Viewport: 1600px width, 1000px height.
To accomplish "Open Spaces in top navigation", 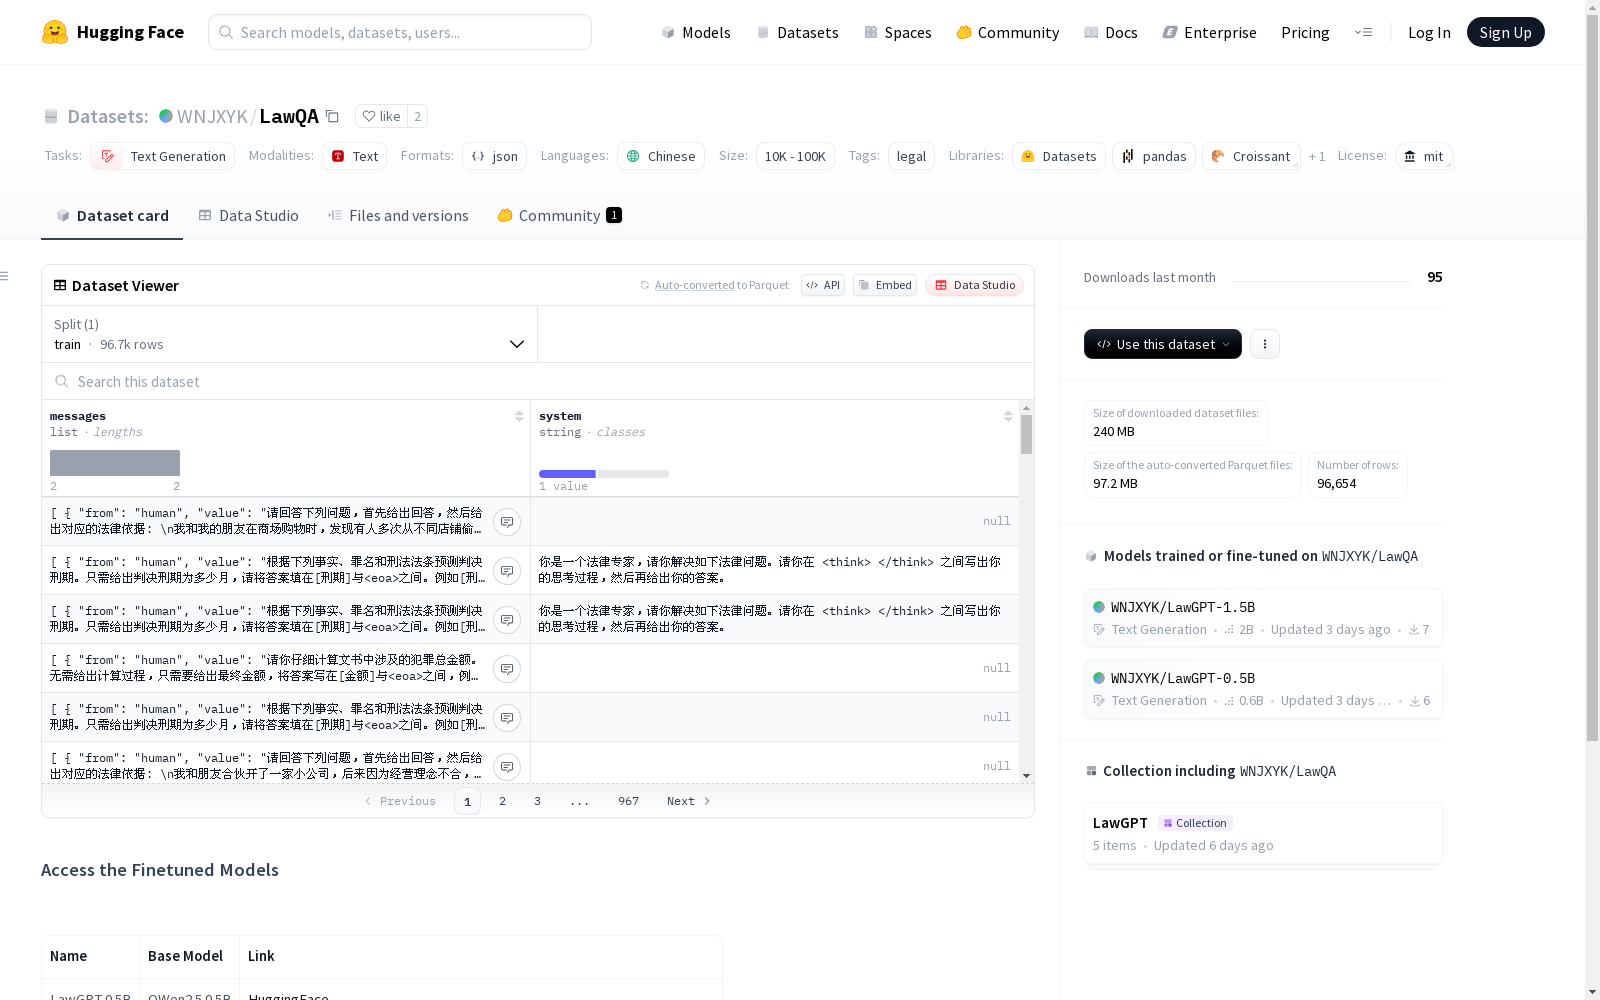I will pos(897,32).
